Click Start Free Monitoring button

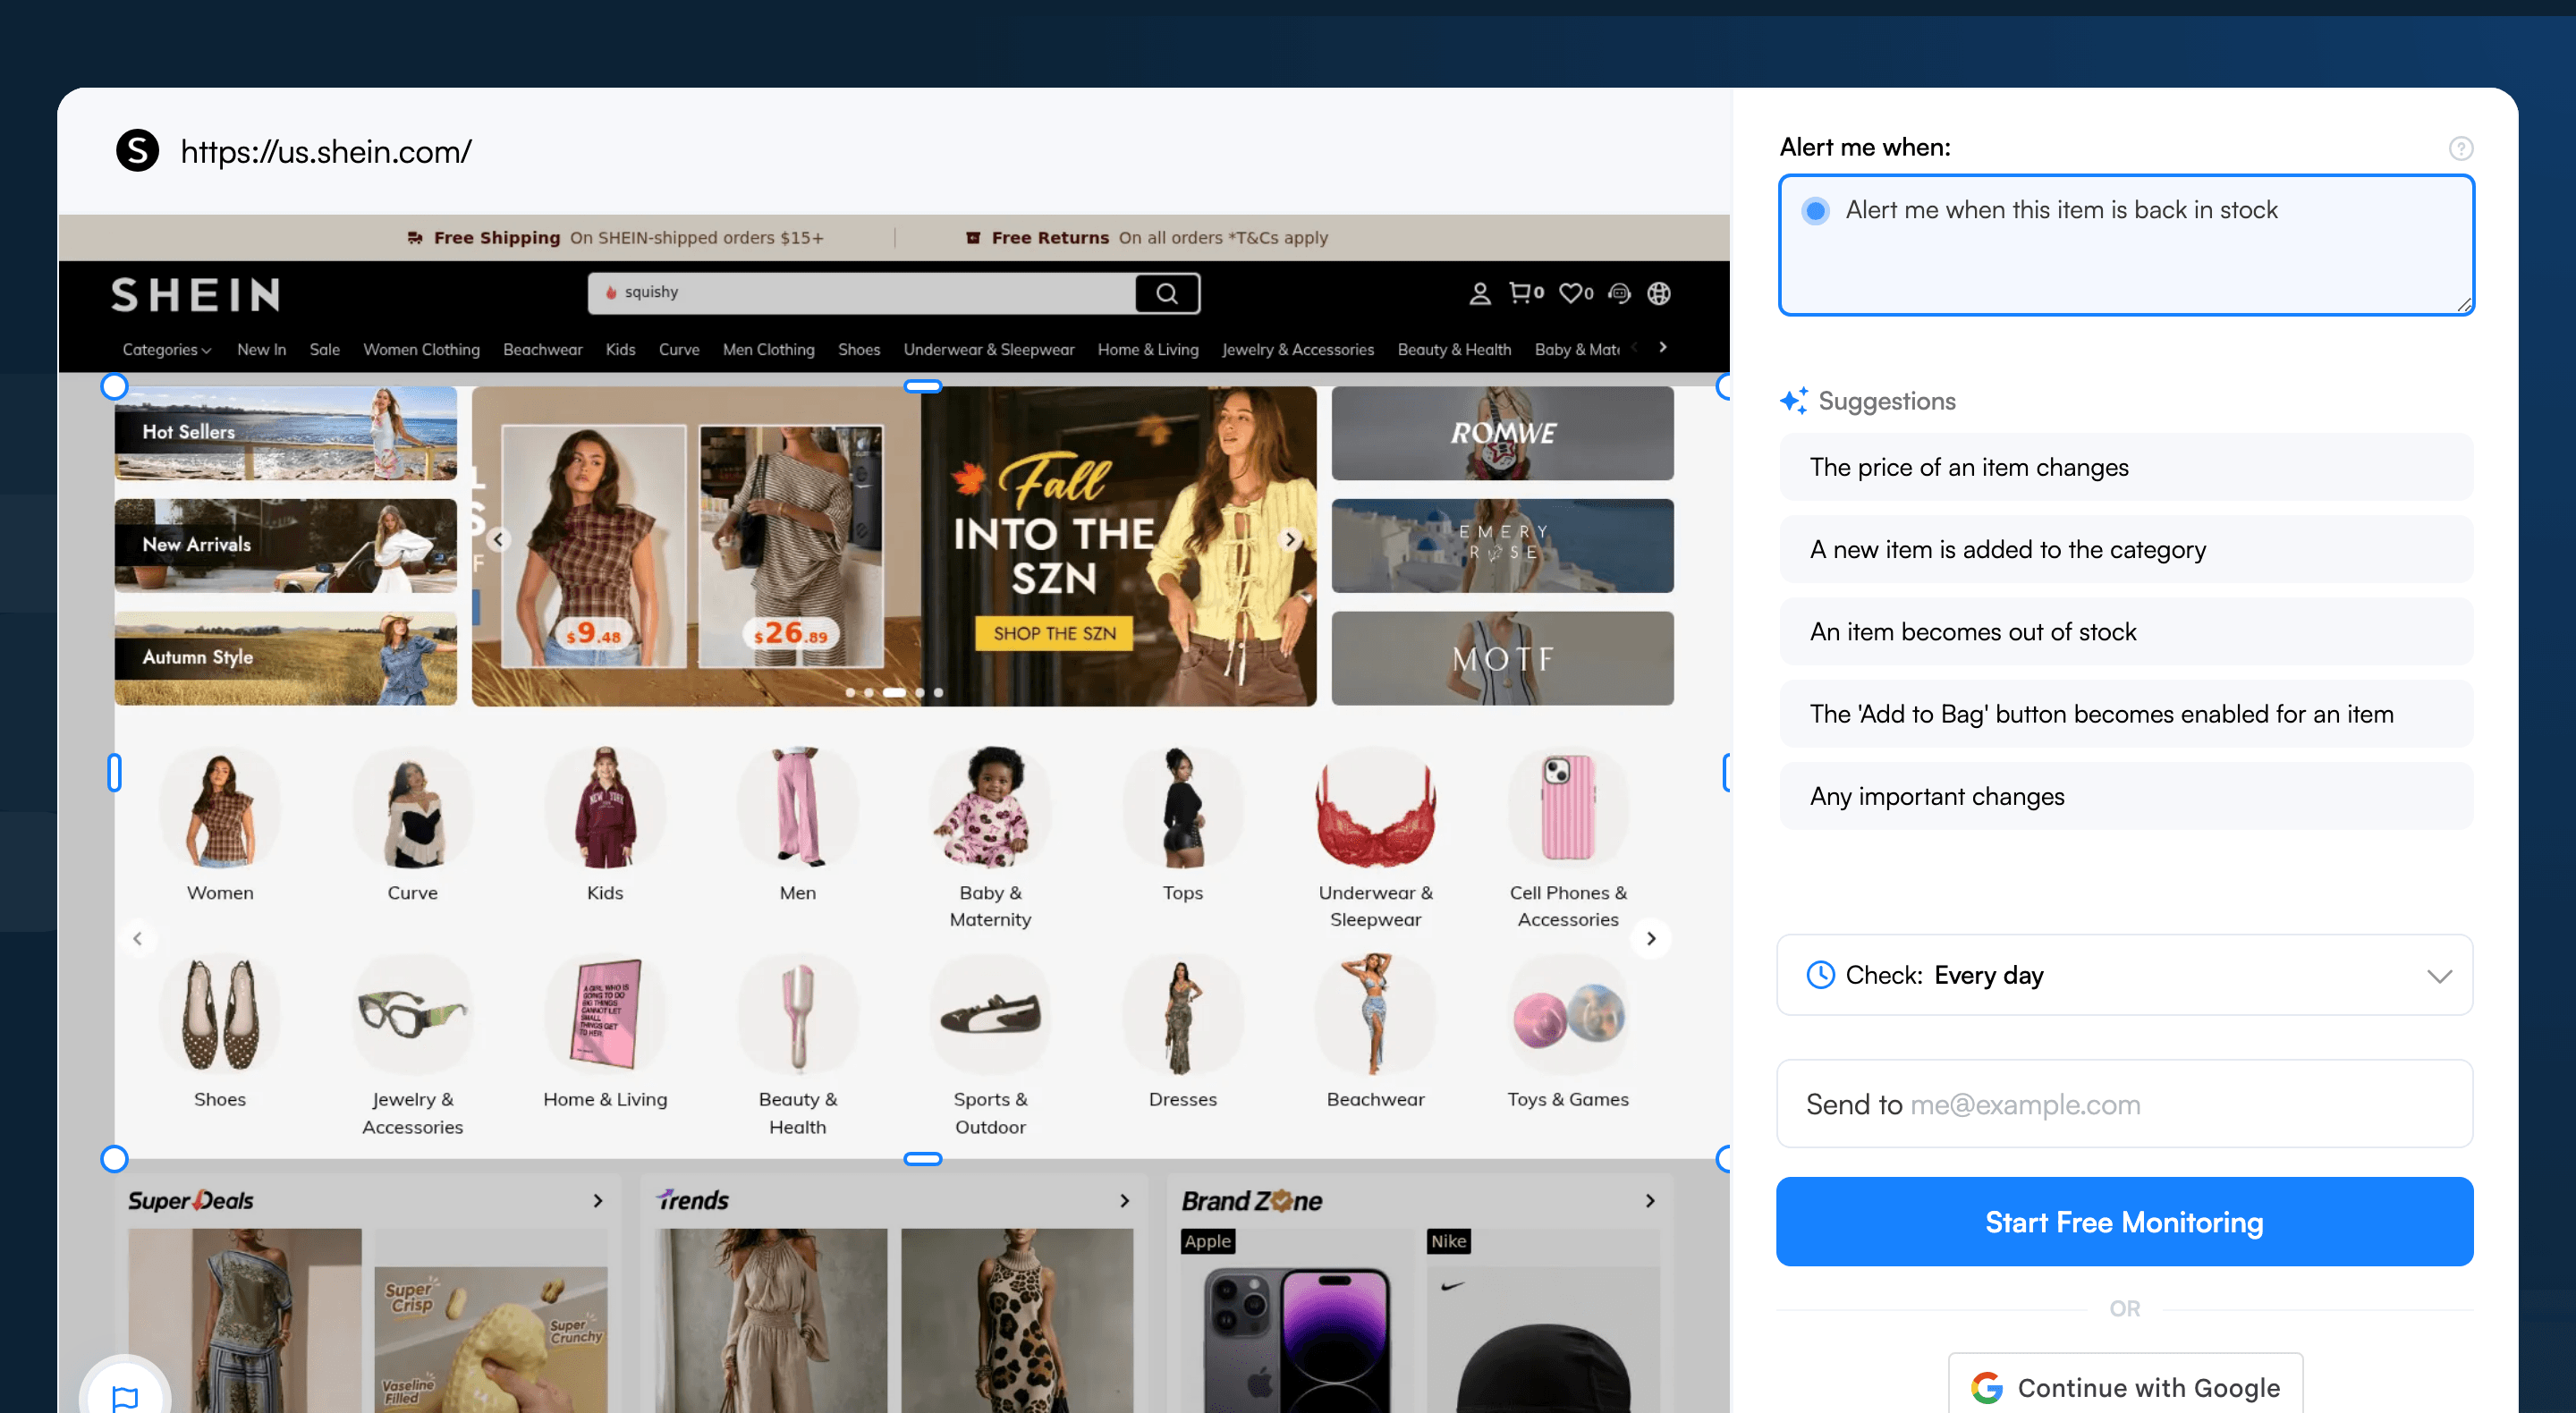tap(2125, 1222)
